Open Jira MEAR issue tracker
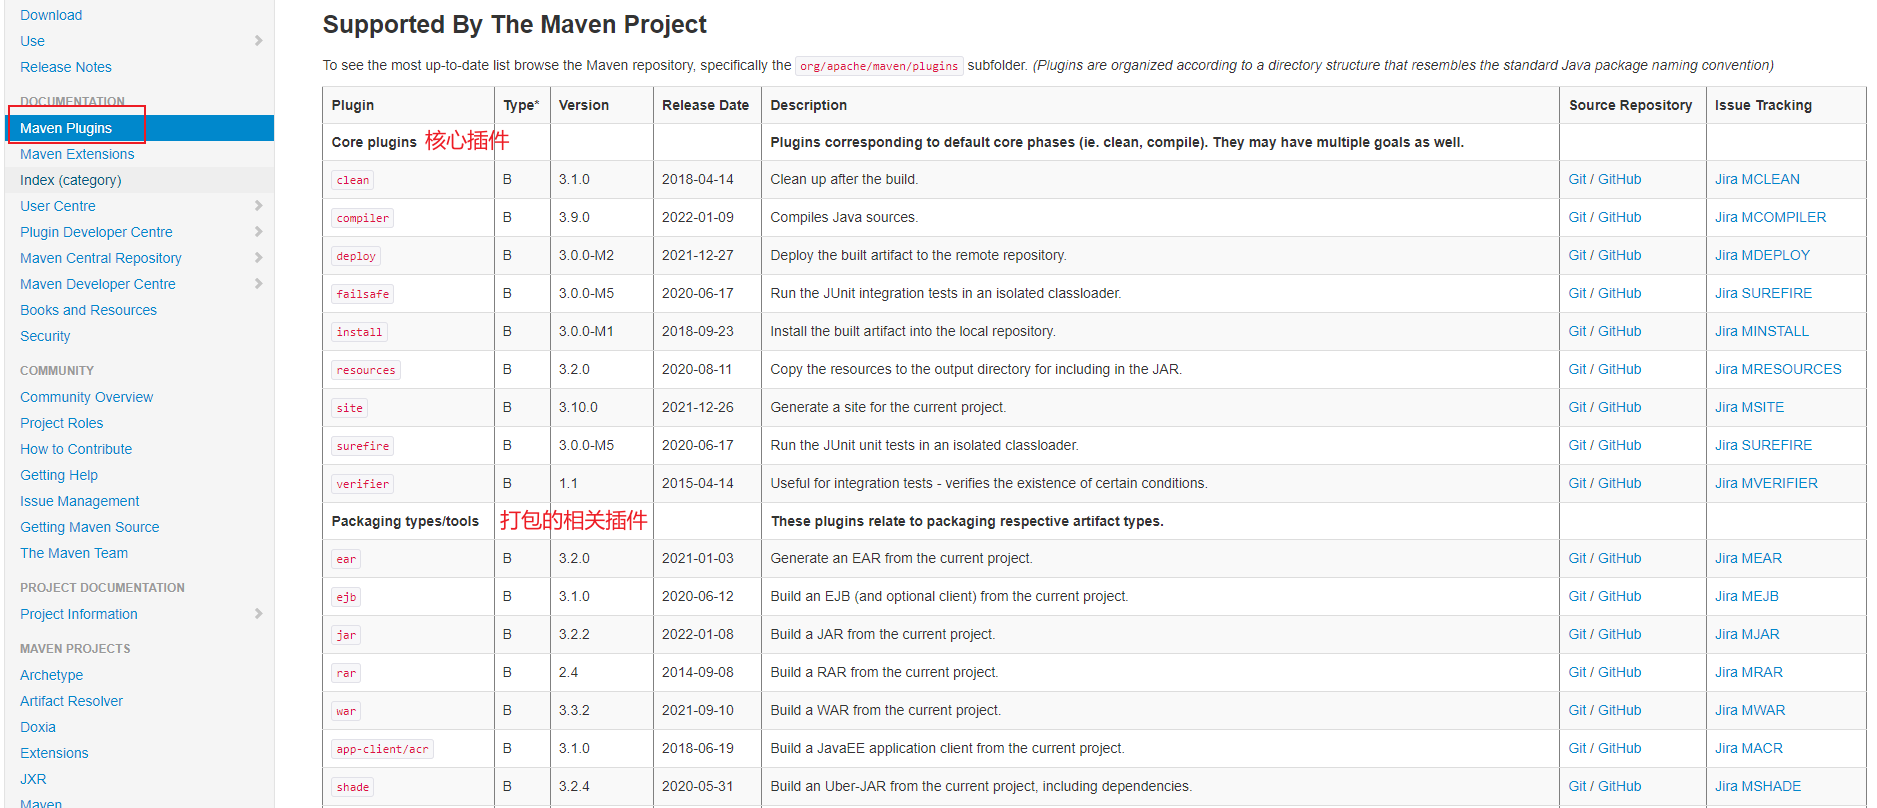 pos(1748,558)
